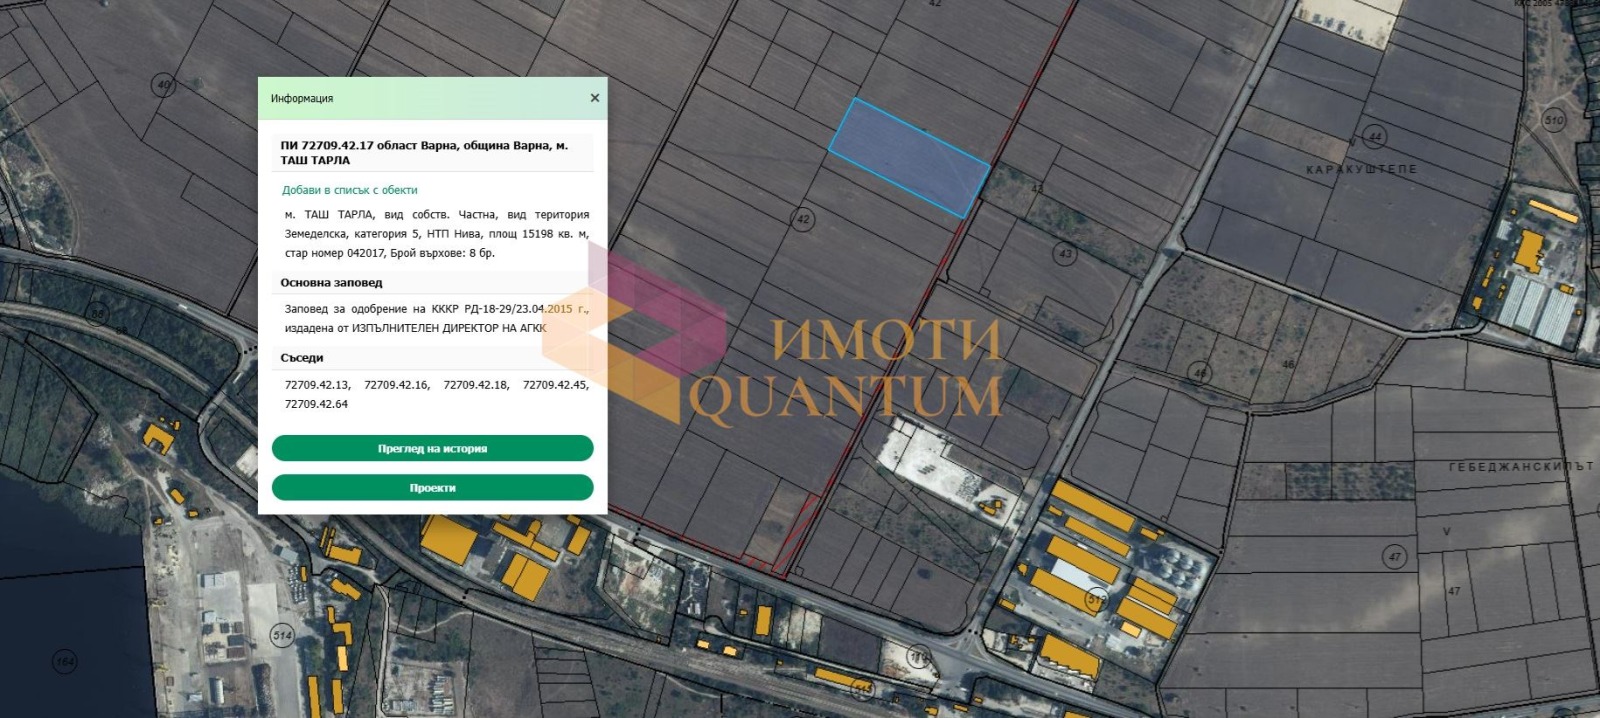
Task: Click circled massif marker 510
Action: click(x=1554, y=121)
